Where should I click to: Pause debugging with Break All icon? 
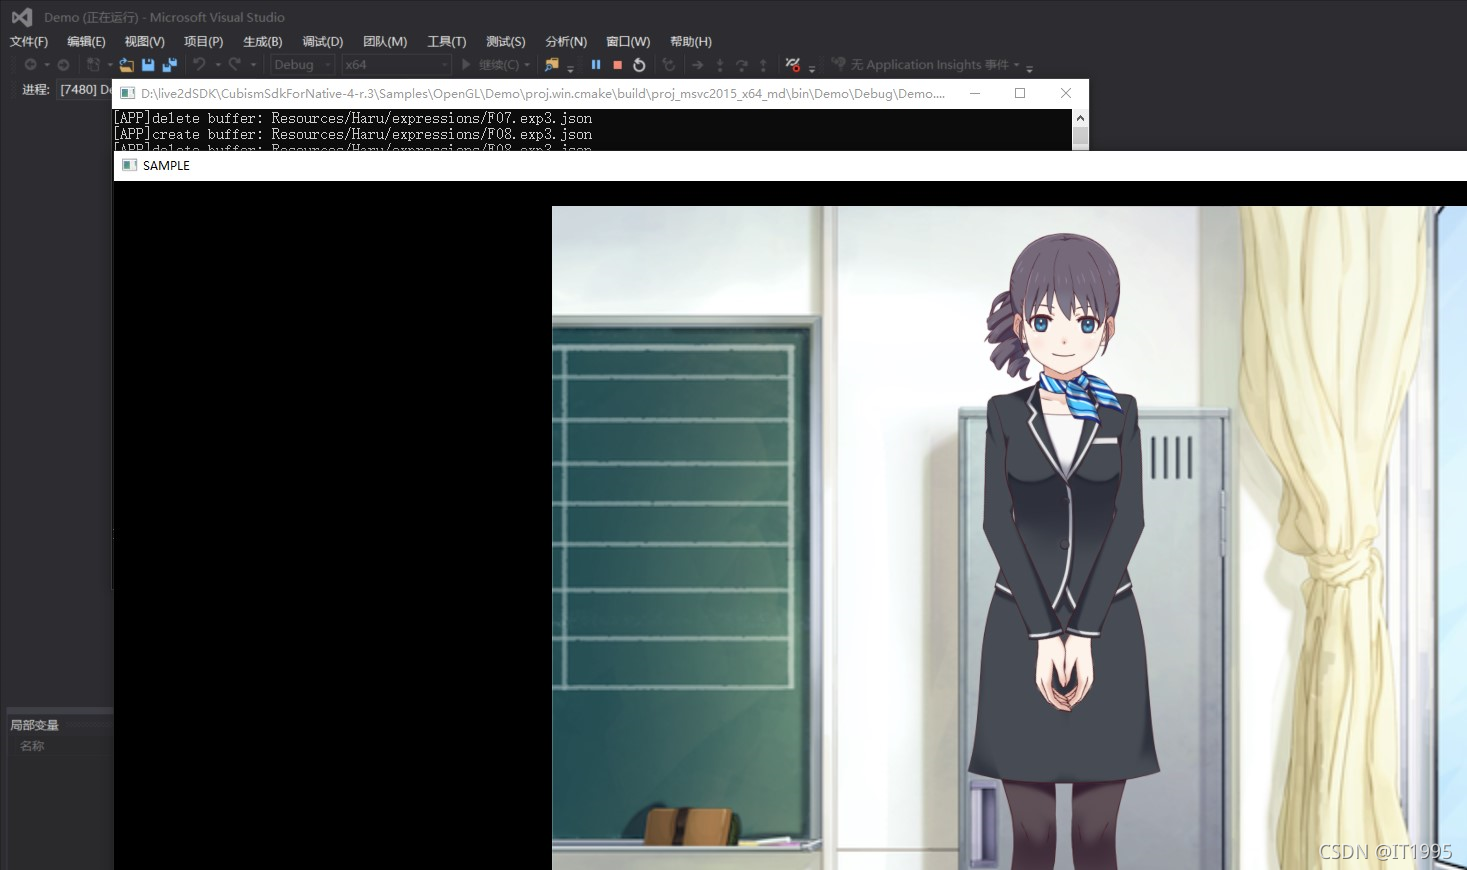pos(595,65)
